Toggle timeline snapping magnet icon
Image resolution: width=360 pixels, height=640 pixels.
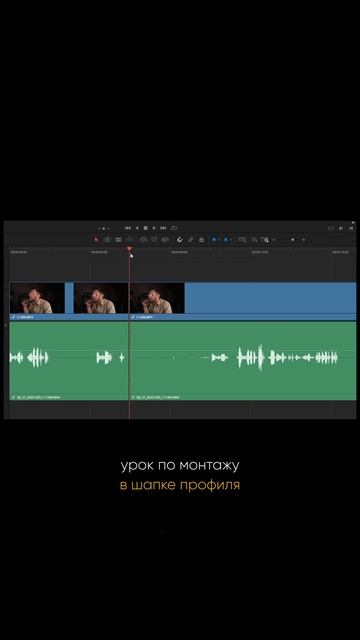pyautogui.click(x=180, y=240)
